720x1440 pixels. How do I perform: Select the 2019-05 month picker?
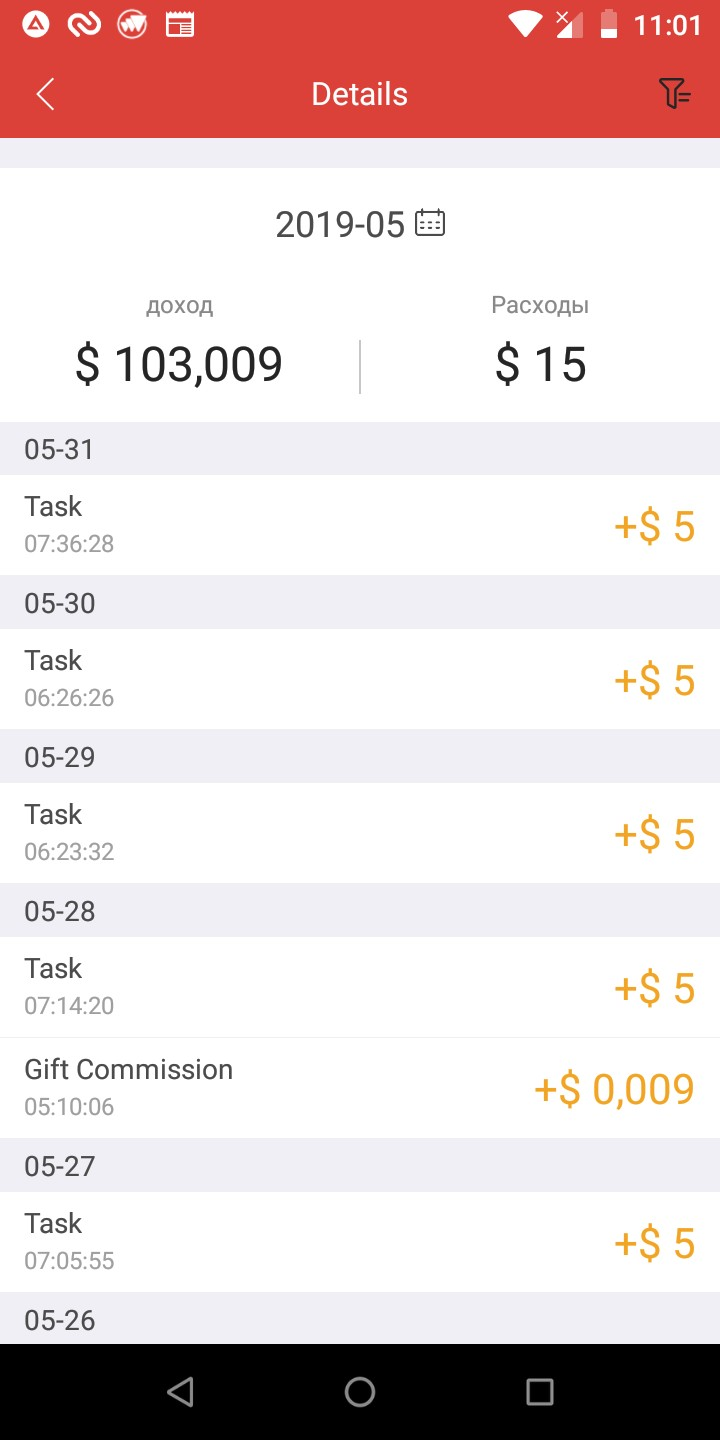pyautogui.click(x=341, y=224)
